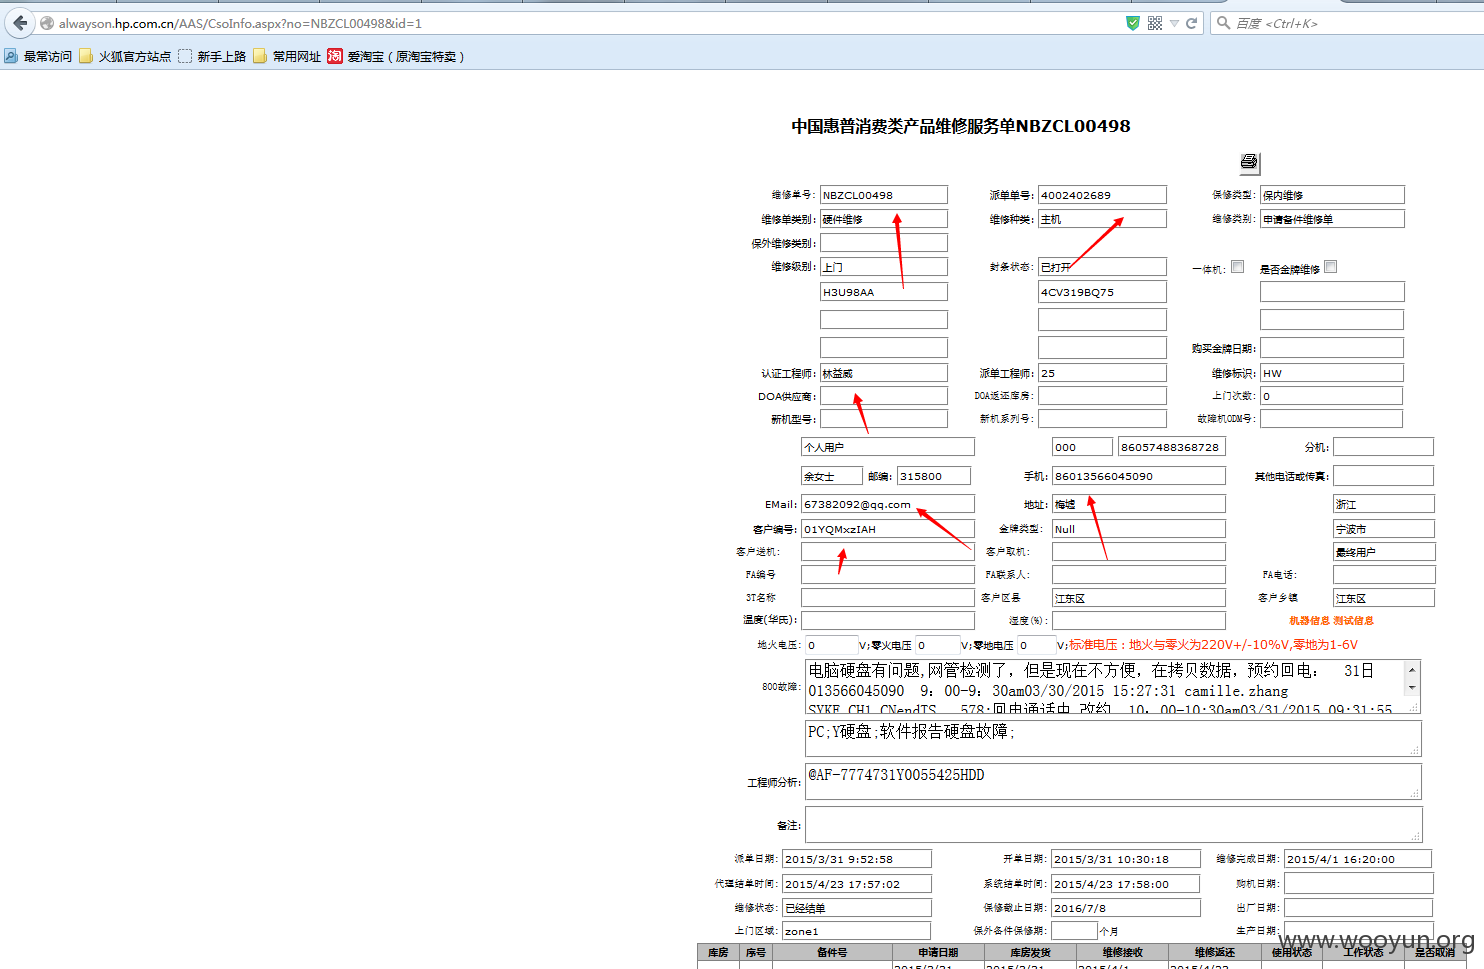Click the 手机 field 86013566045090
This screenshot has height=969, width=1484.
pyautogui.click(x=1139, y=476)
